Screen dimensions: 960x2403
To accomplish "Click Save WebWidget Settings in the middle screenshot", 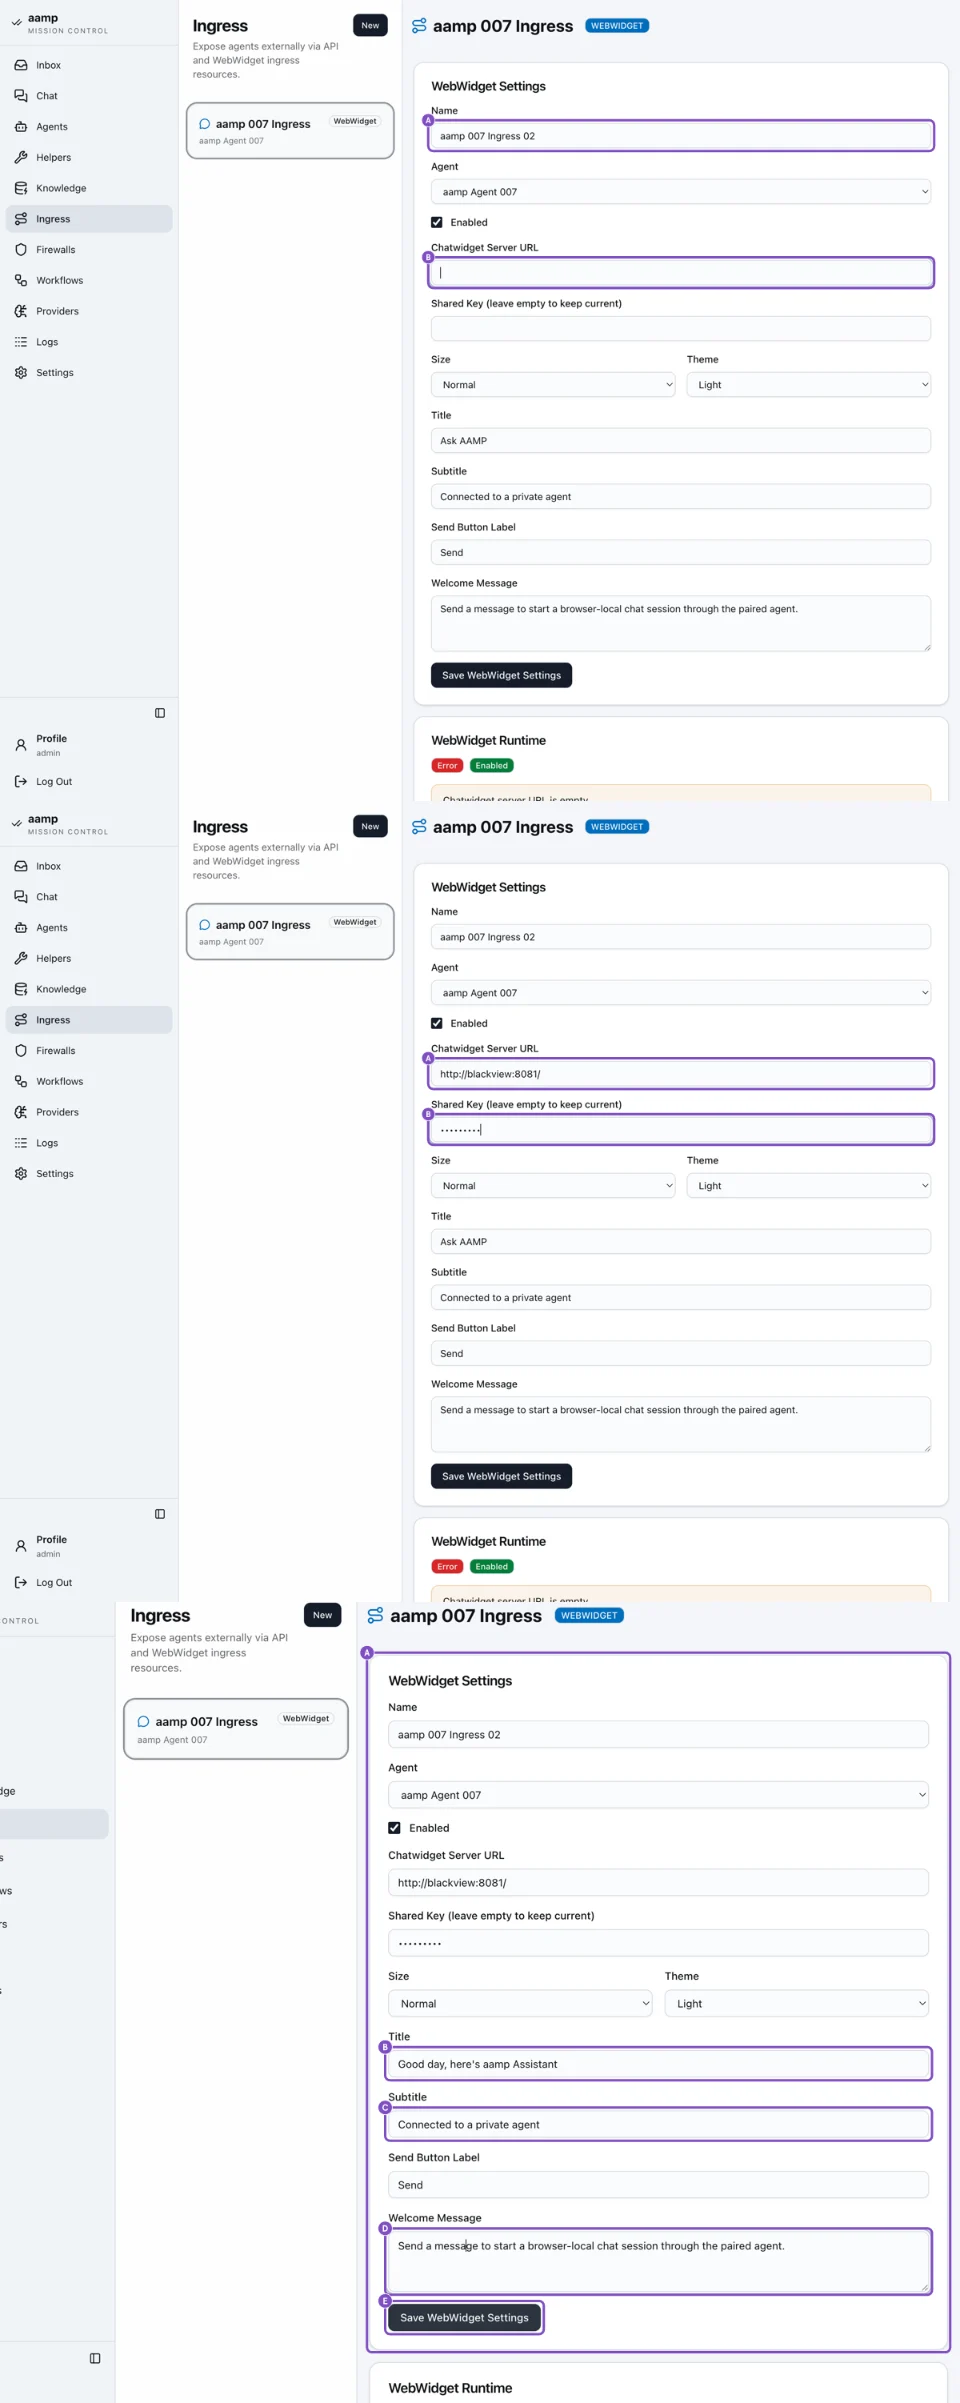I will [x=501, y=1476].
